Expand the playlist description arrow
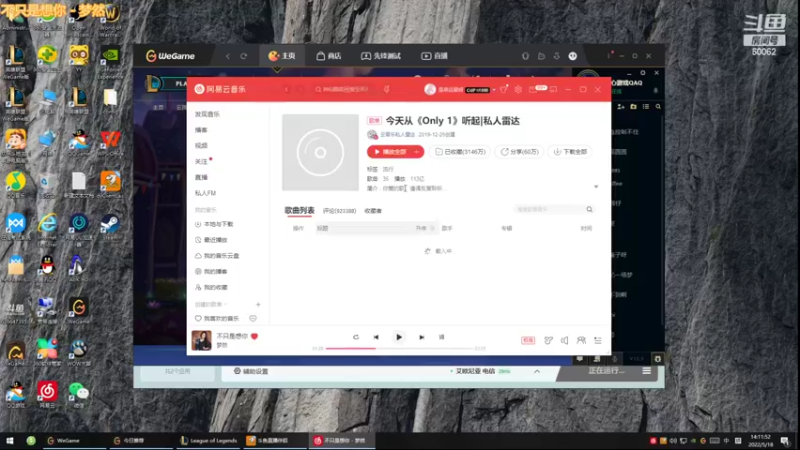 pyautogui.click(x=596, y=187)
